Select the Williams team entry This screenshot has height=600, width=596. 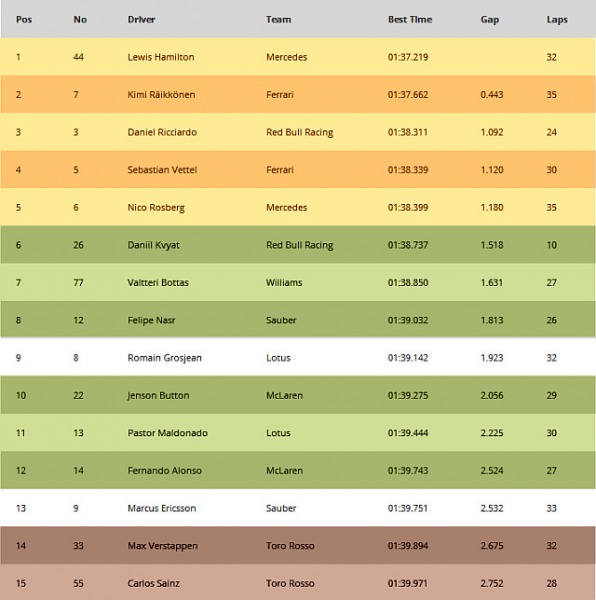[x=284, y=282]
